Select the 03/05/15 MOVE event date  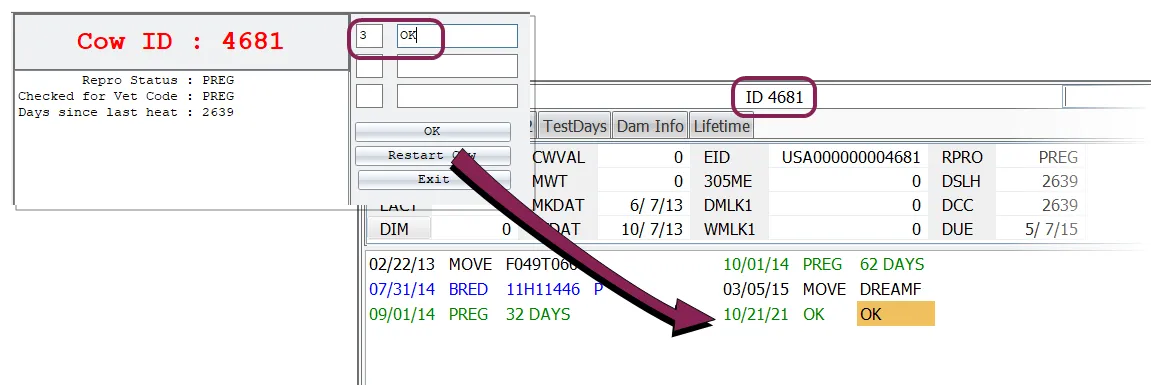(757, 289)
